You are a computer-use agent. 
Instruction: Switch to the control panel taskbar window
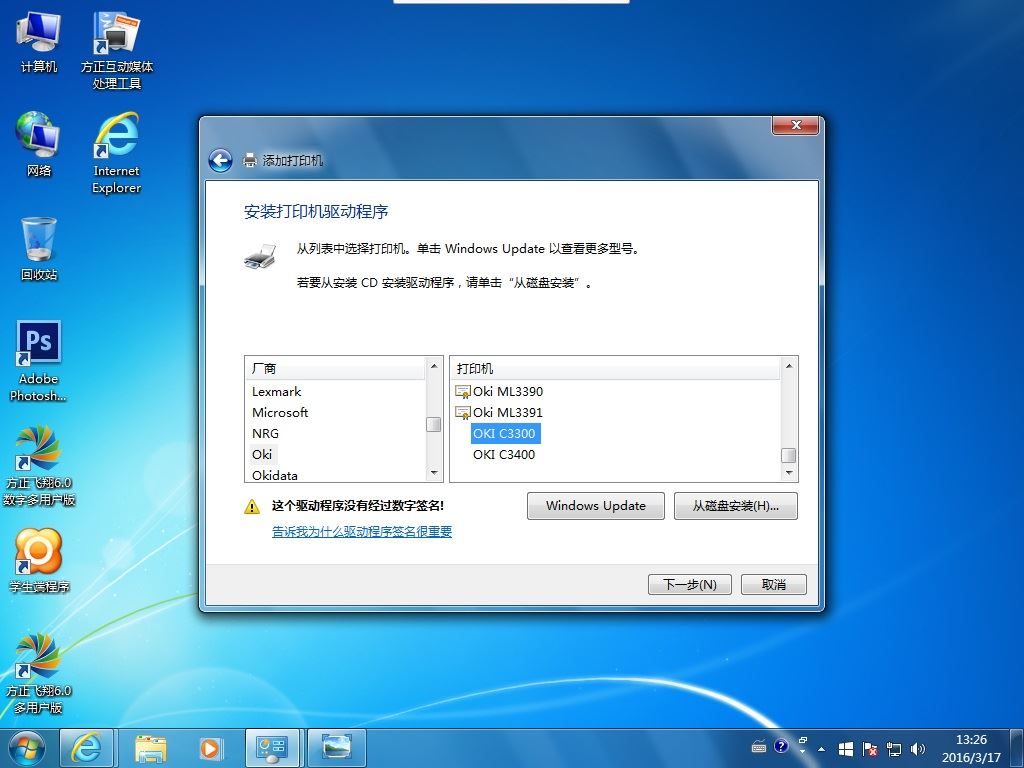click(x=272, y=748)
